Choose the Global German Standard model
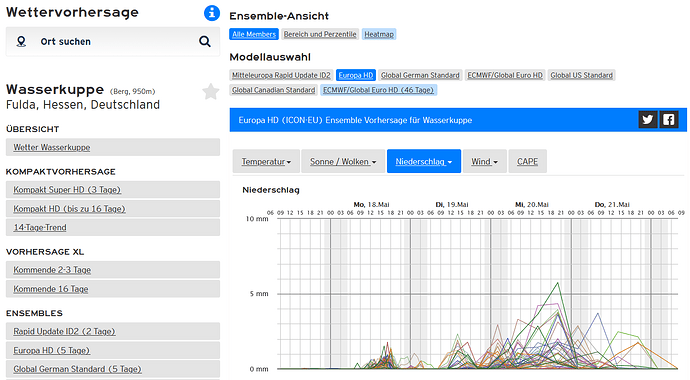The height and width of the screenshot is (380, 690). (420, 75)
